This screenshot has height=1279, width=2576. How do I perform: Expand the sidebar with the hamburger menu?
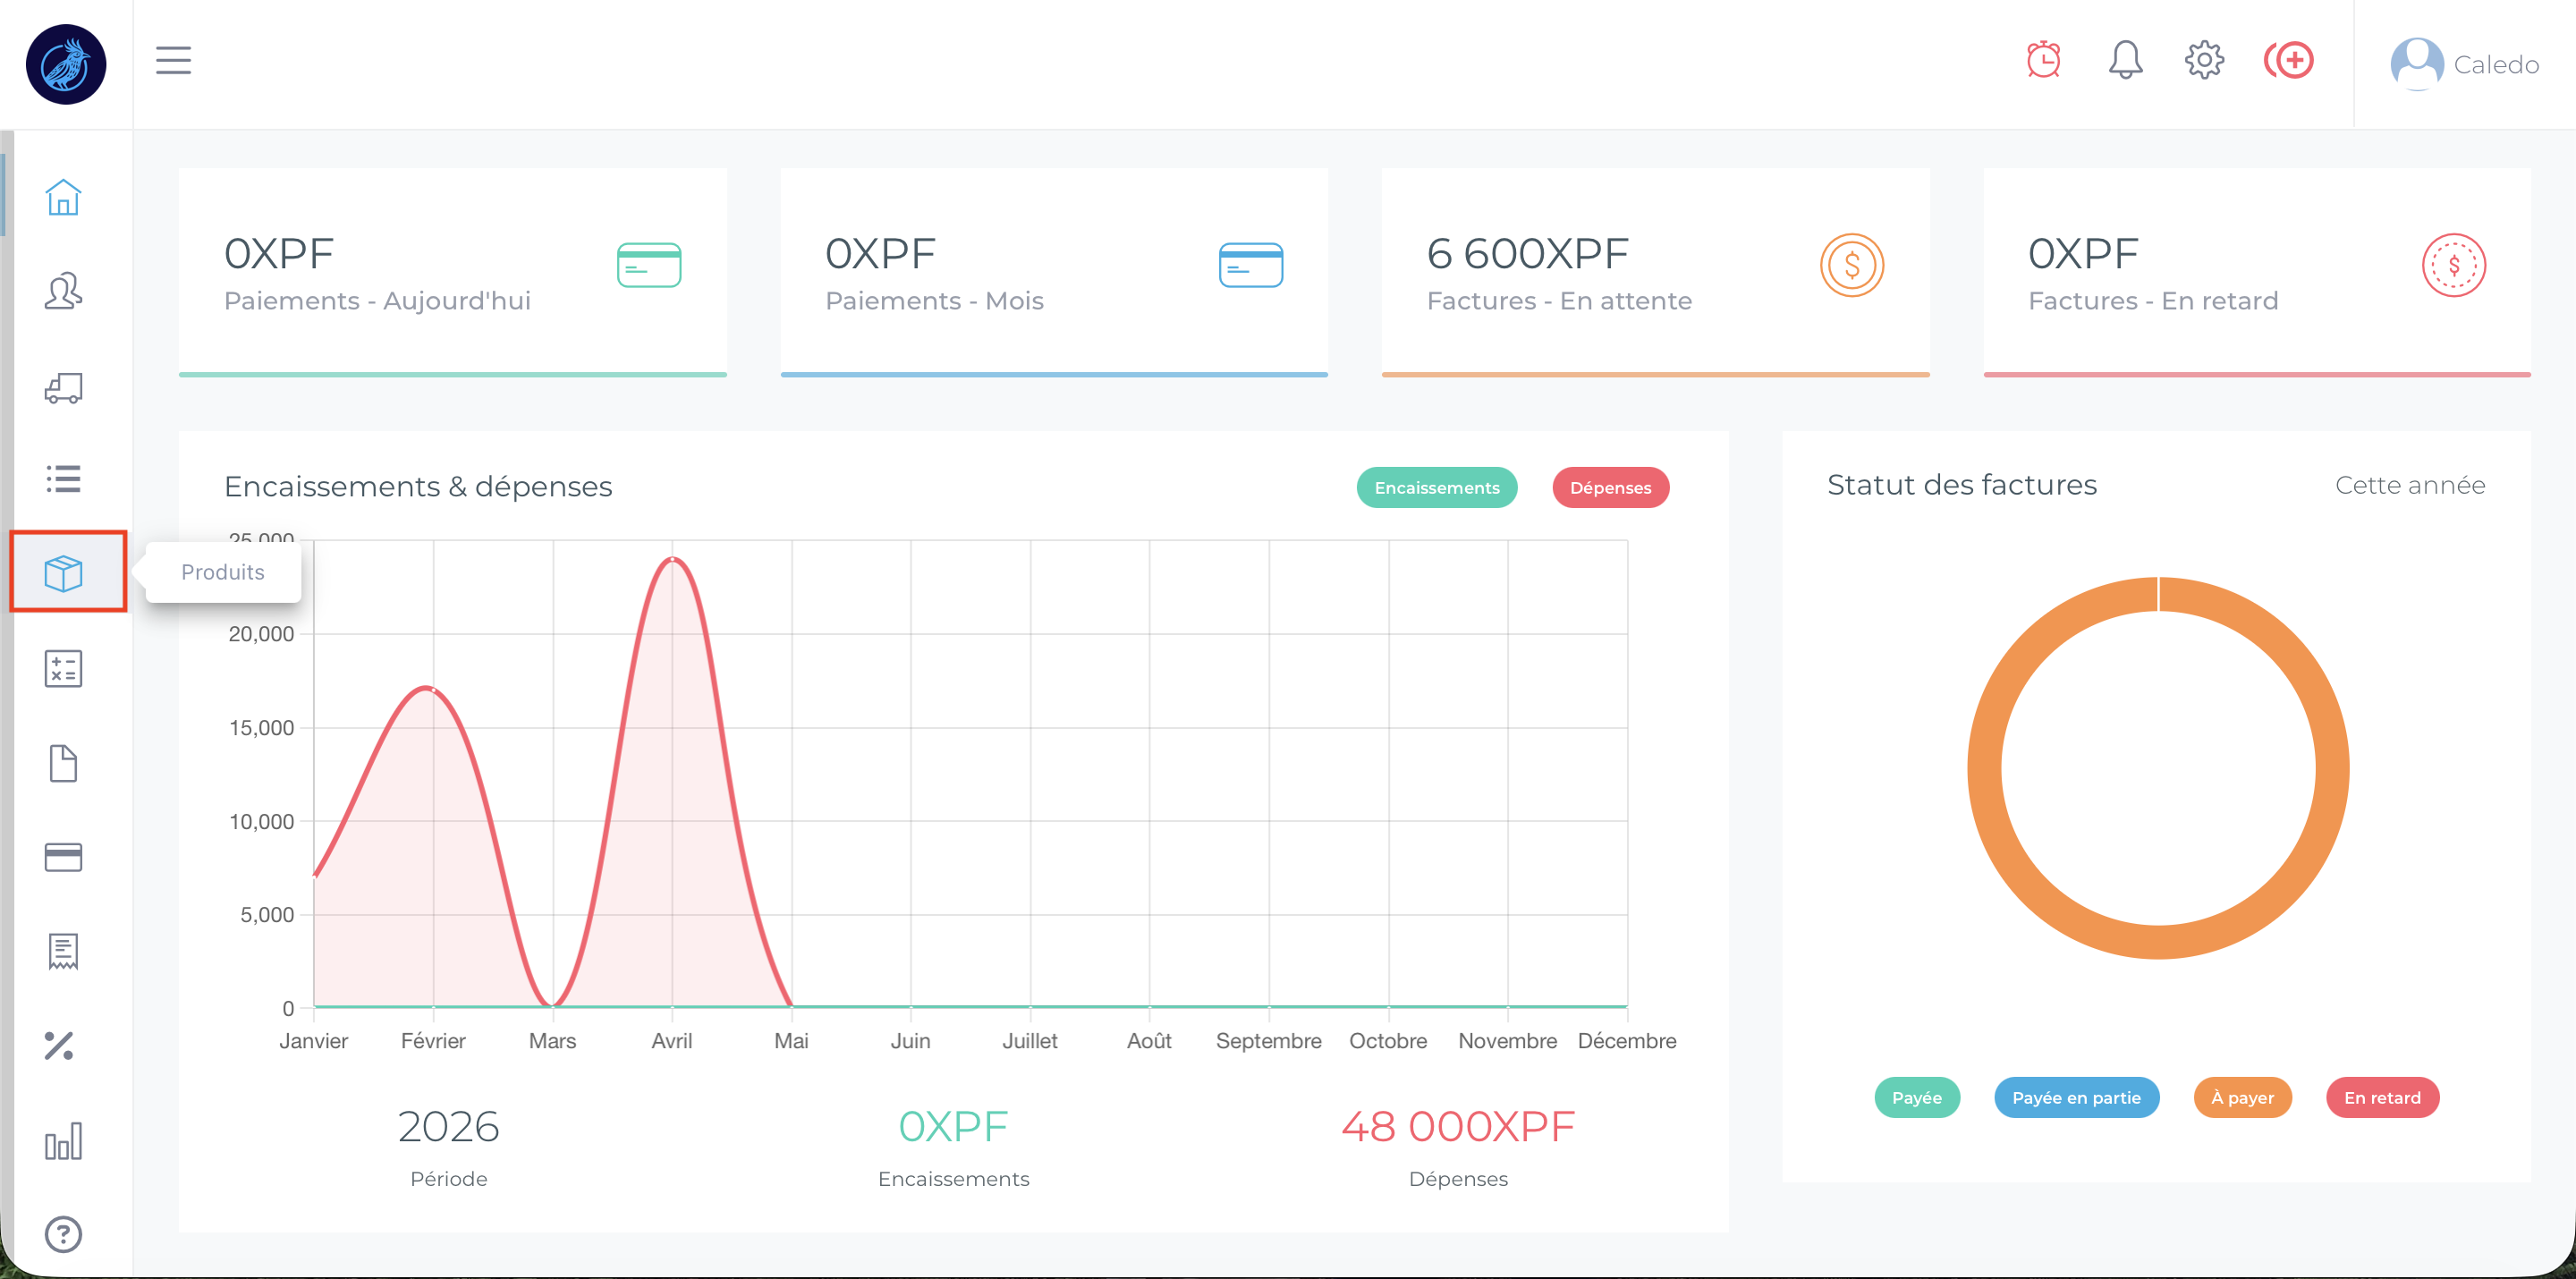[x=173, y=60]
